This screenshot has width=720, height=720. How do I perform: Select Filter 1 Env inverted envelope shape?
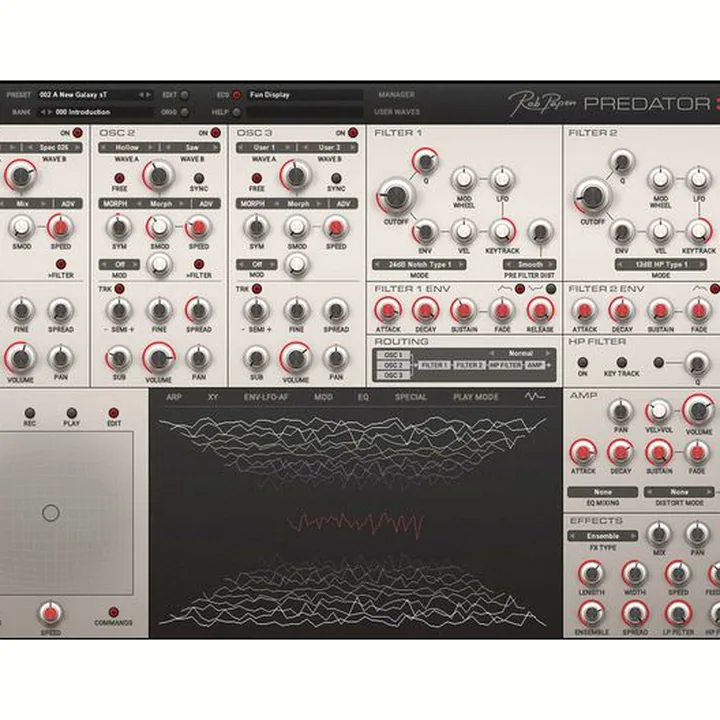(551, 289)
